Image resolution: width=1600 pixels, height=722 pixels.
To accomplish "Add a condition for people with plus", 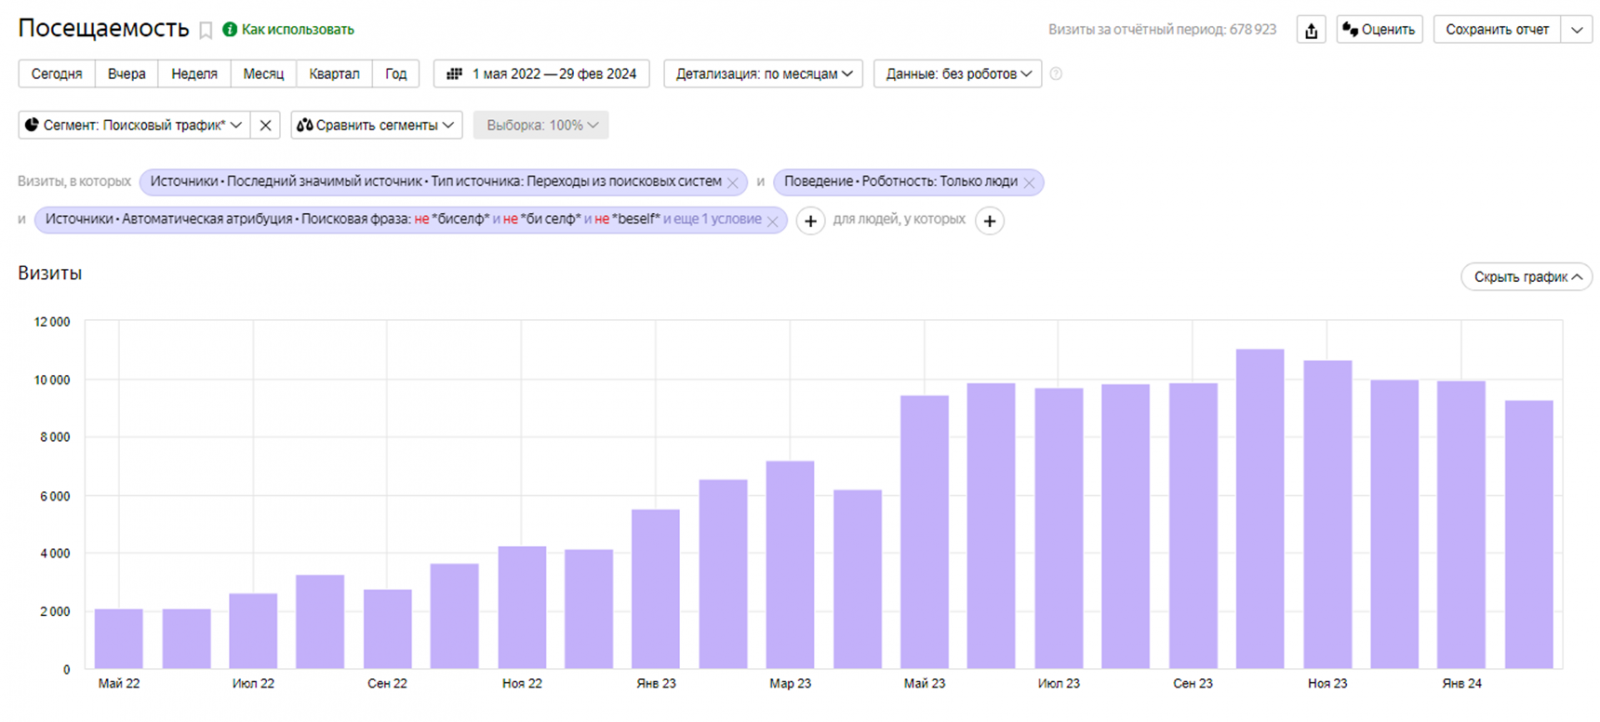I will 989,221.
